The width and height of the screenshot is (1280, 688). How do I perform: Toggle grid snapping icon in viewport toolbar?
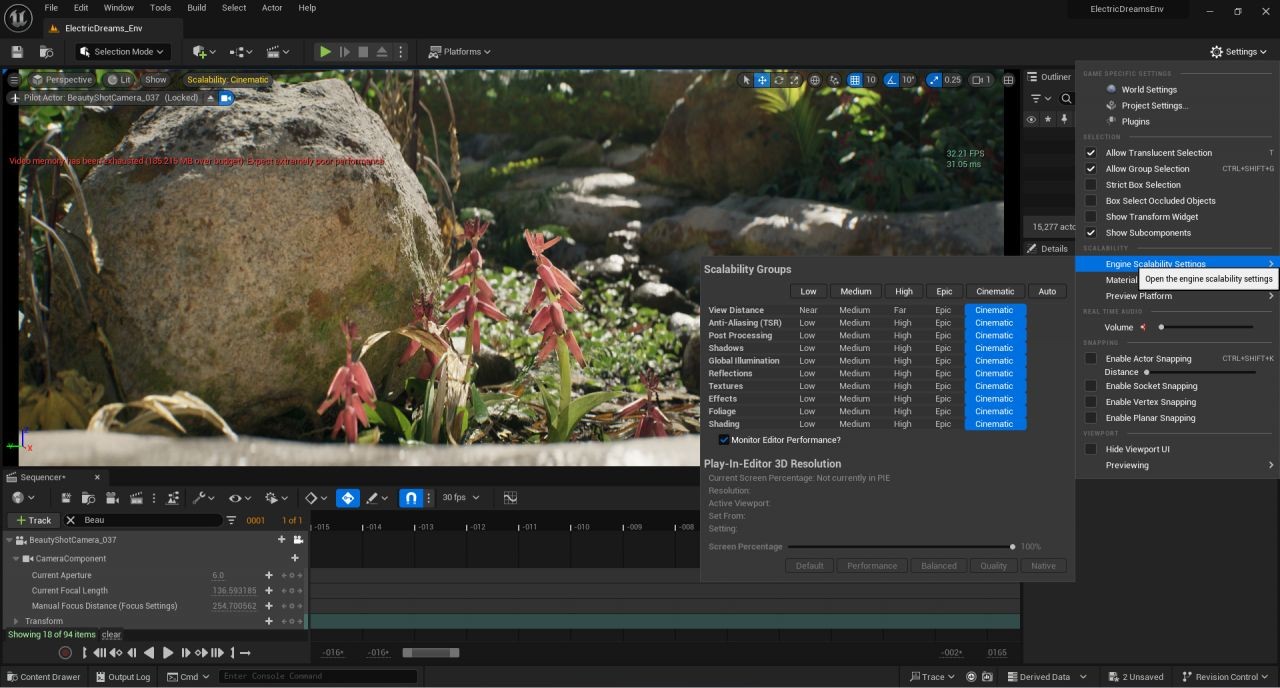[x=854, y=80]
